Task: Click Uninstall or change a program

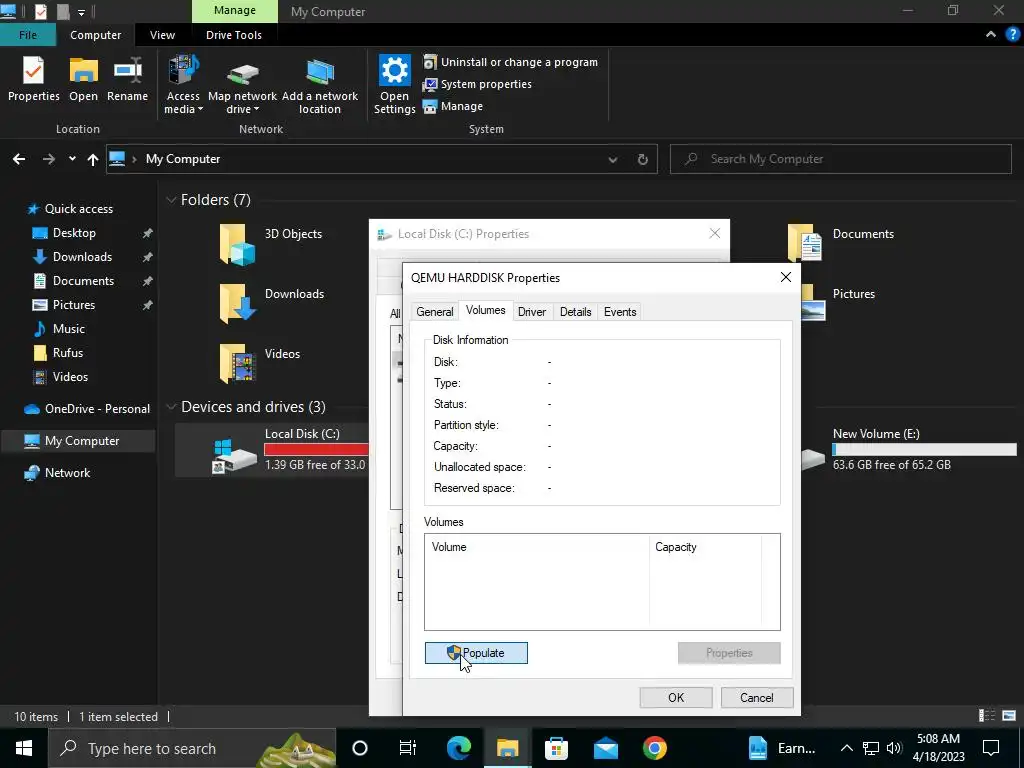Action: [x=511, y=62]
